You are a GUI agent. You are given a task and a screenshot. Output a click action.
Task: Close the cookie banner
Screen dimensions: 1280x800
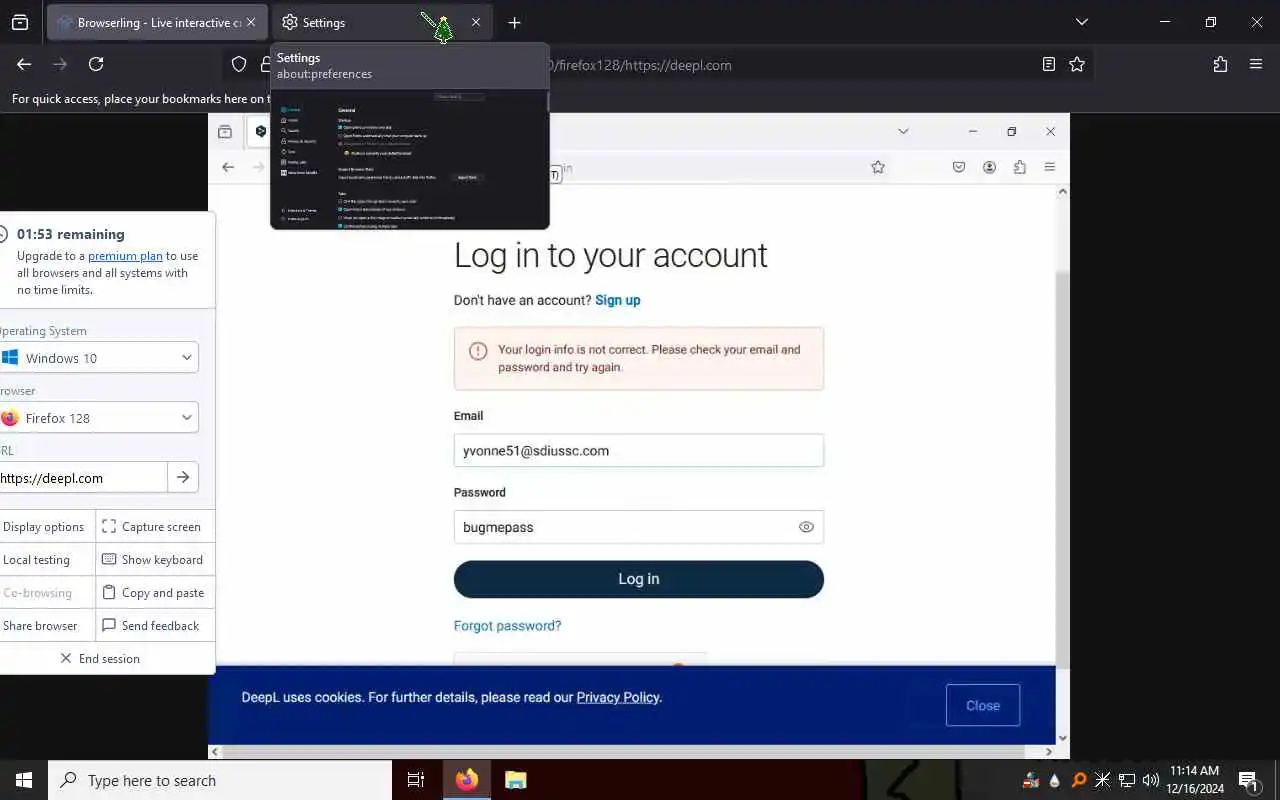pos(983,705)
